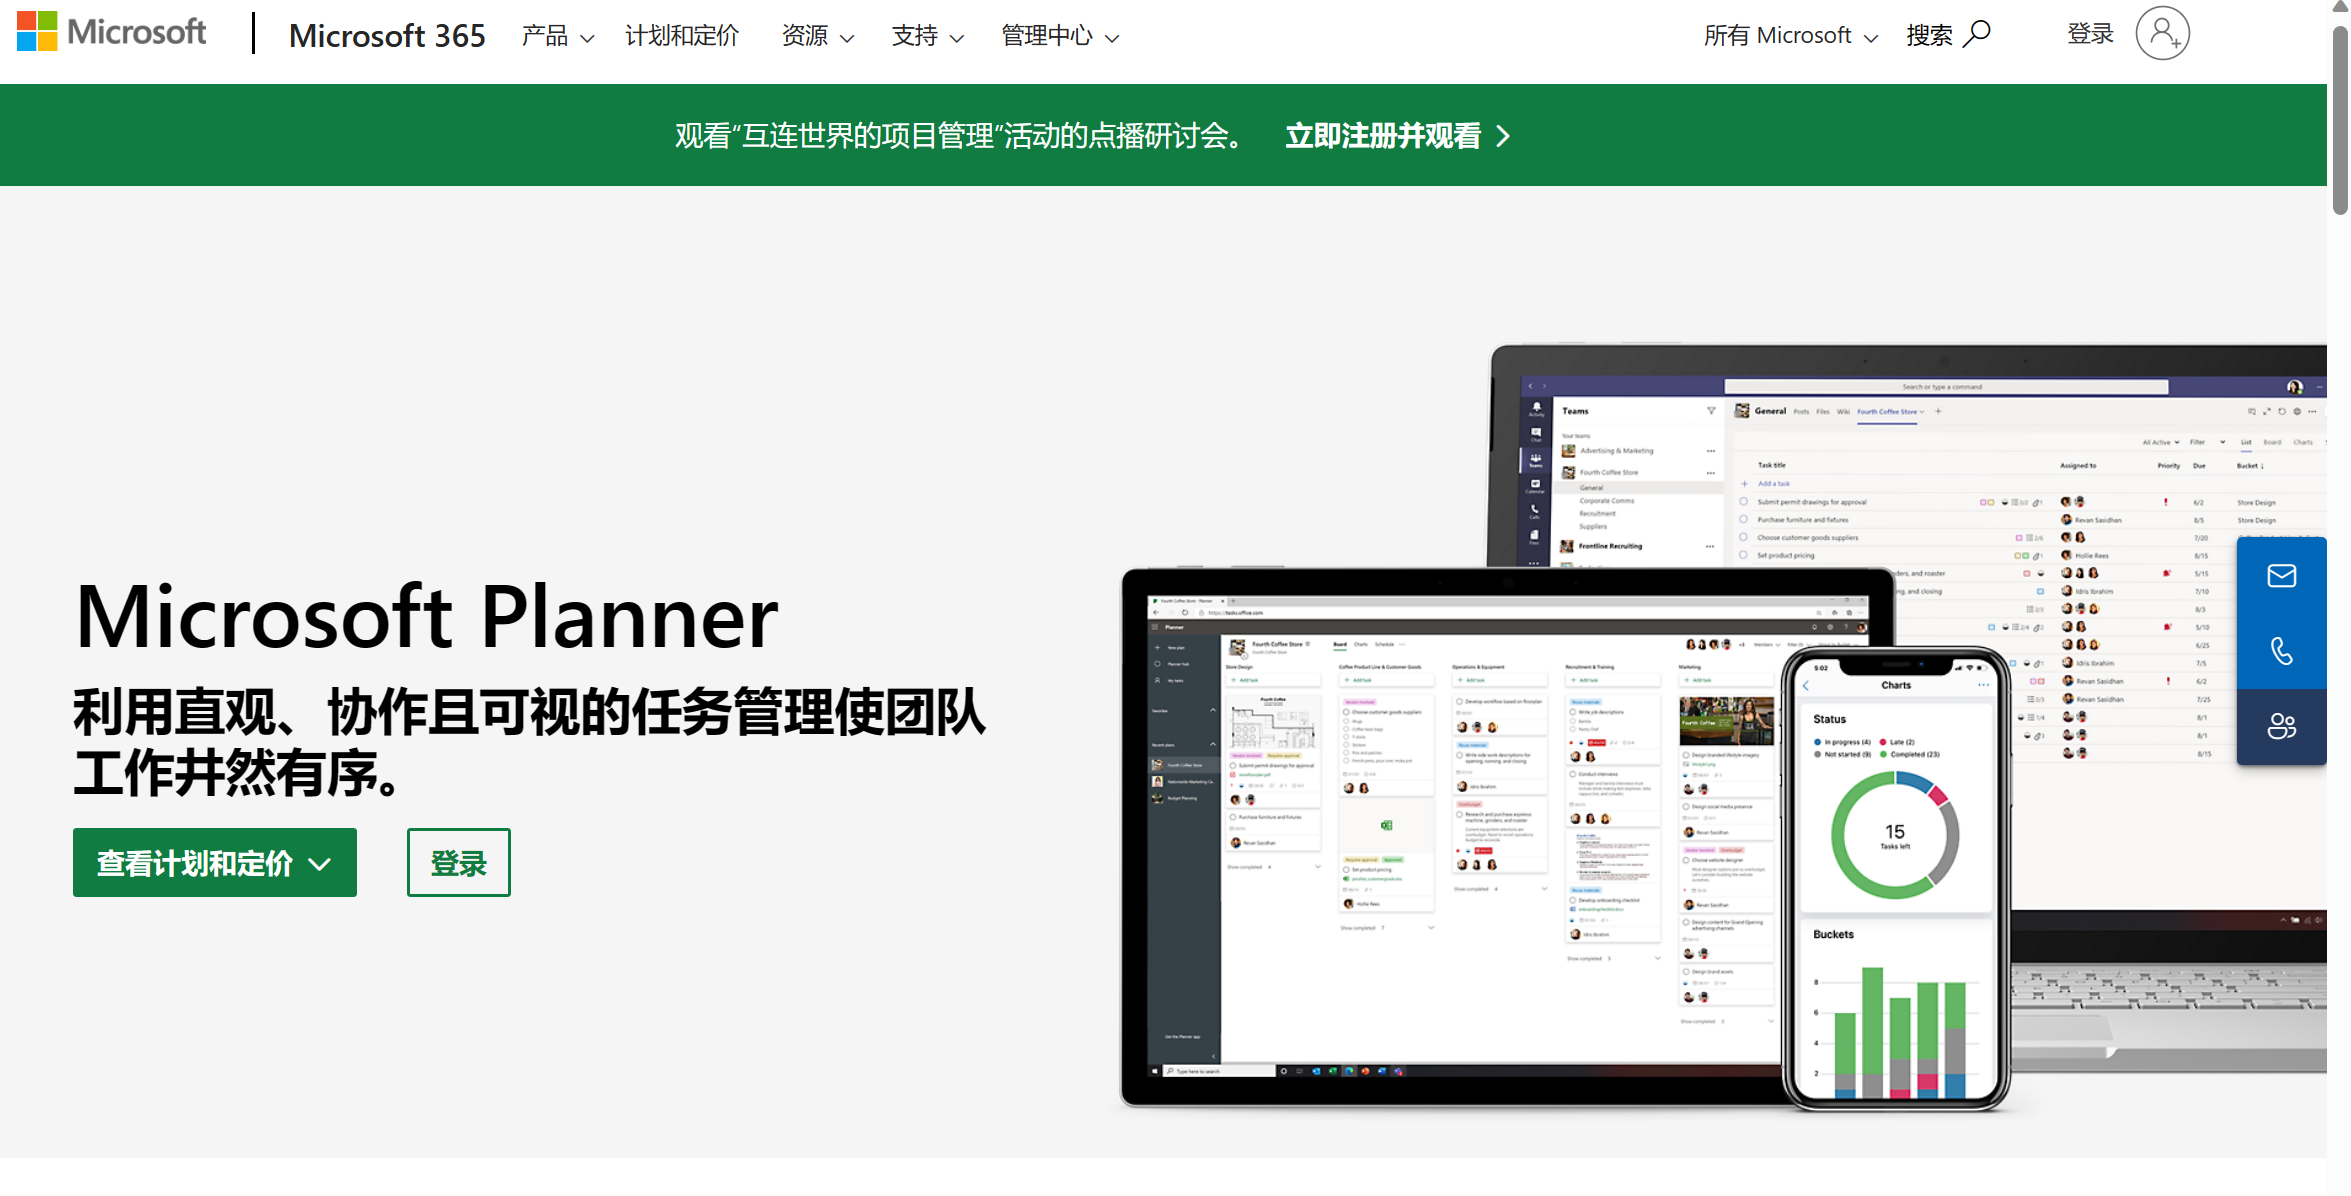Click the Microsoft logo
2351x1196 pixels.
(x=112, y=33)
